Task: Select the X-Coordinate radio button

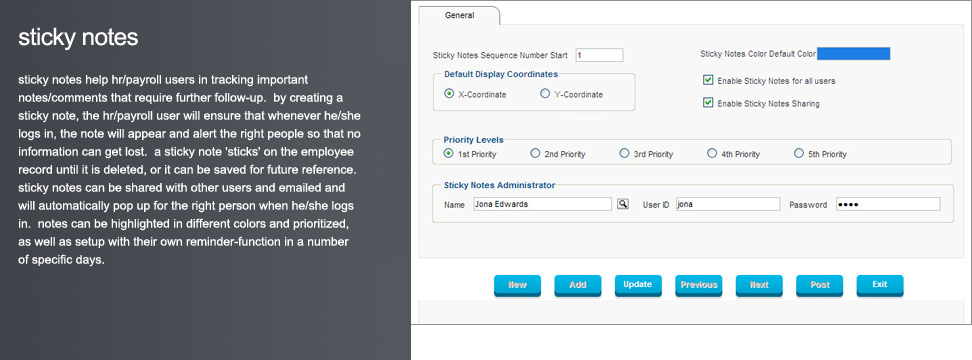Action: (449, 94)
